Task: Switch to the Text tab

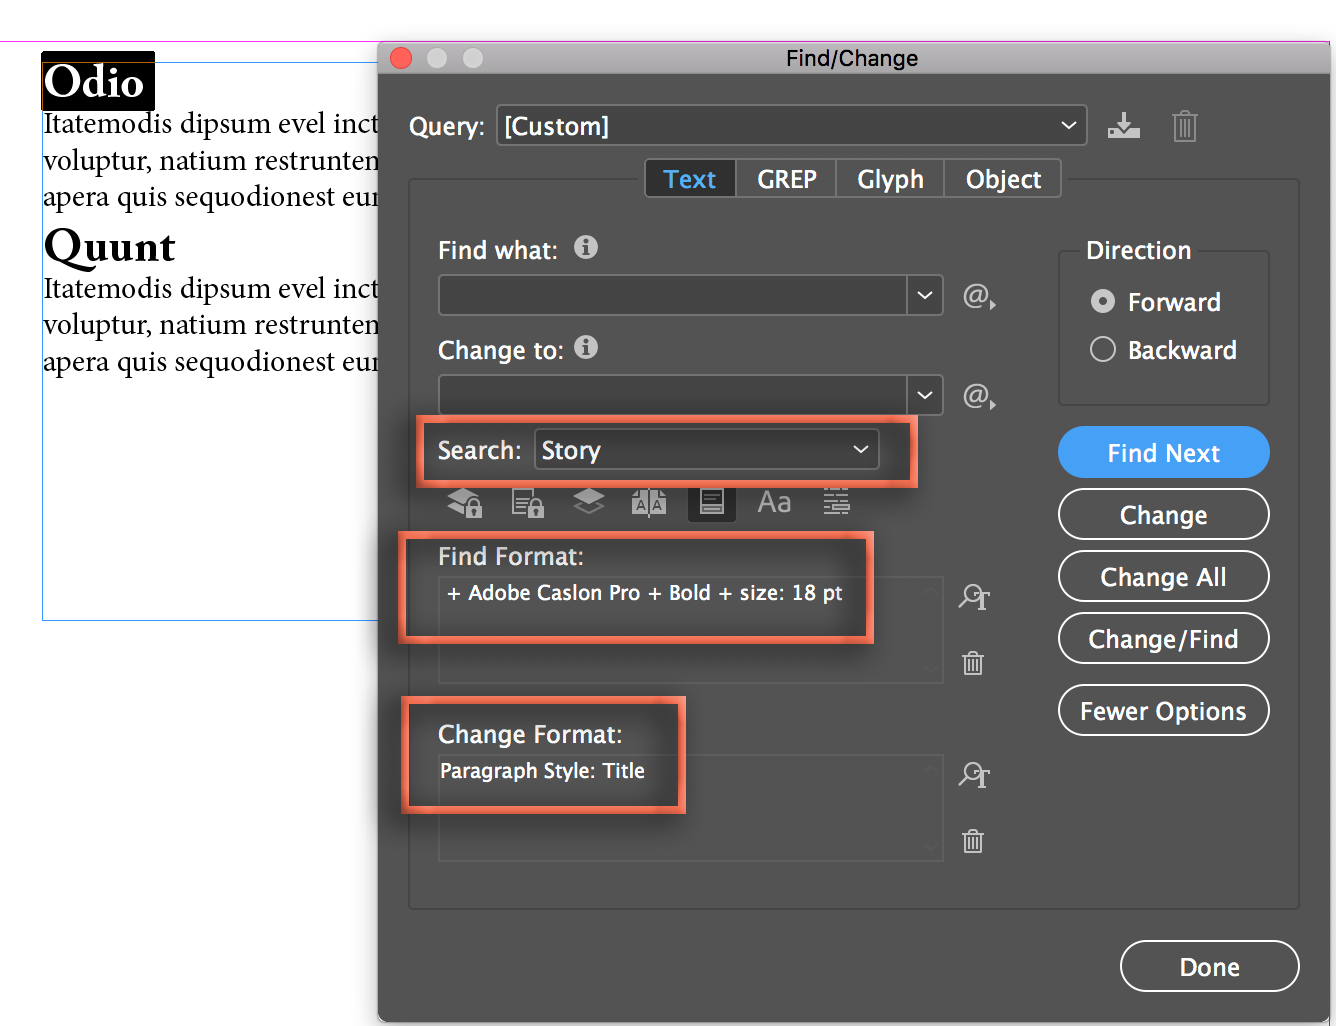Action: coord(690,179)
